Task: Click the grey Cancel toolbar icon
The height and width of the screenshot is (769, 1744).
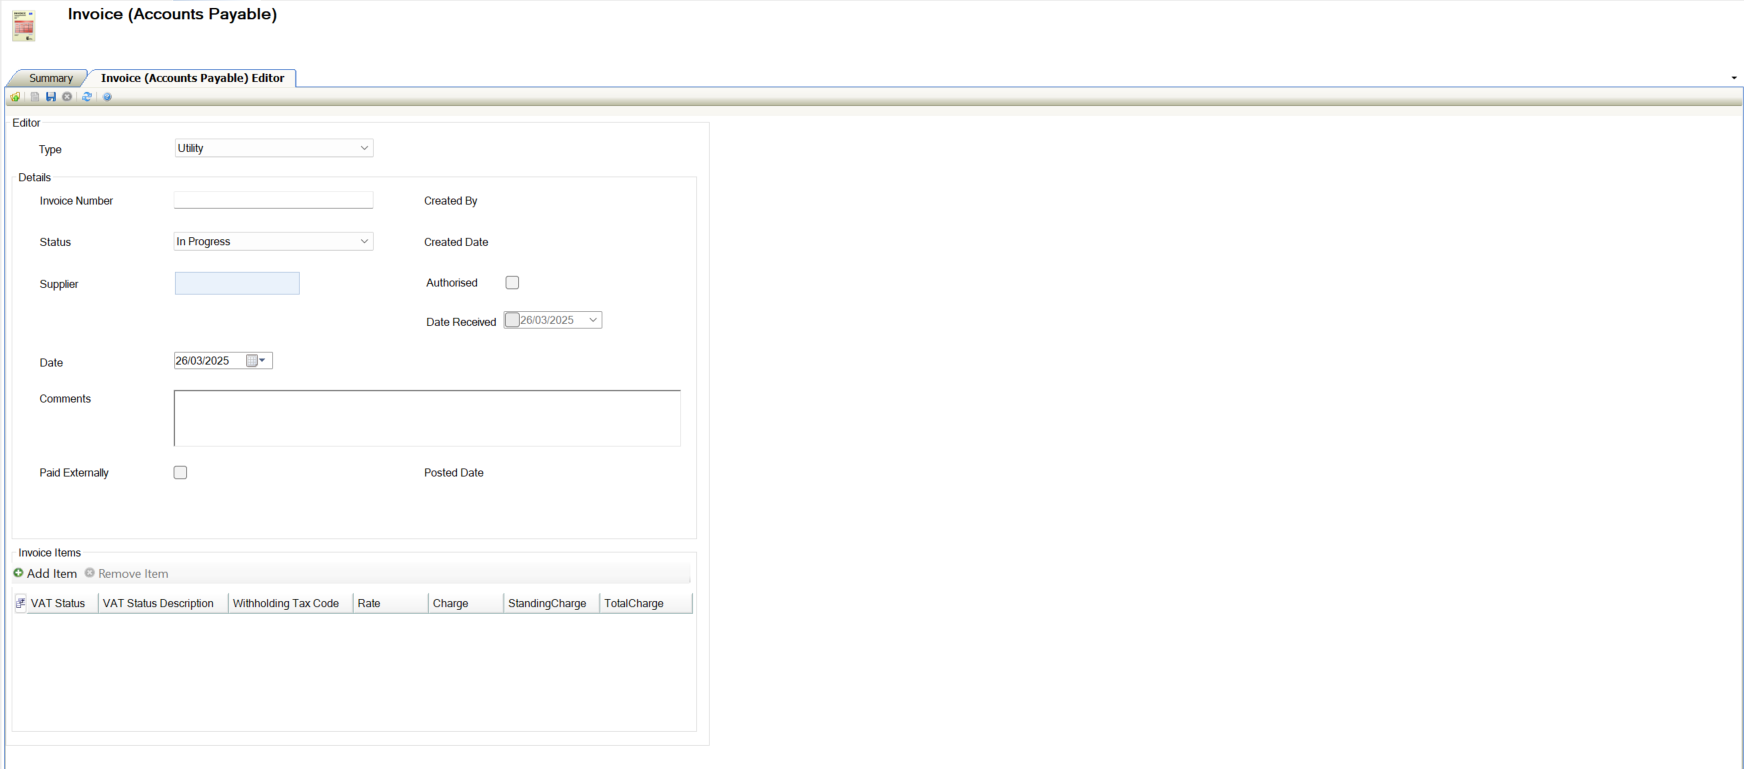Action: [67, 97]
